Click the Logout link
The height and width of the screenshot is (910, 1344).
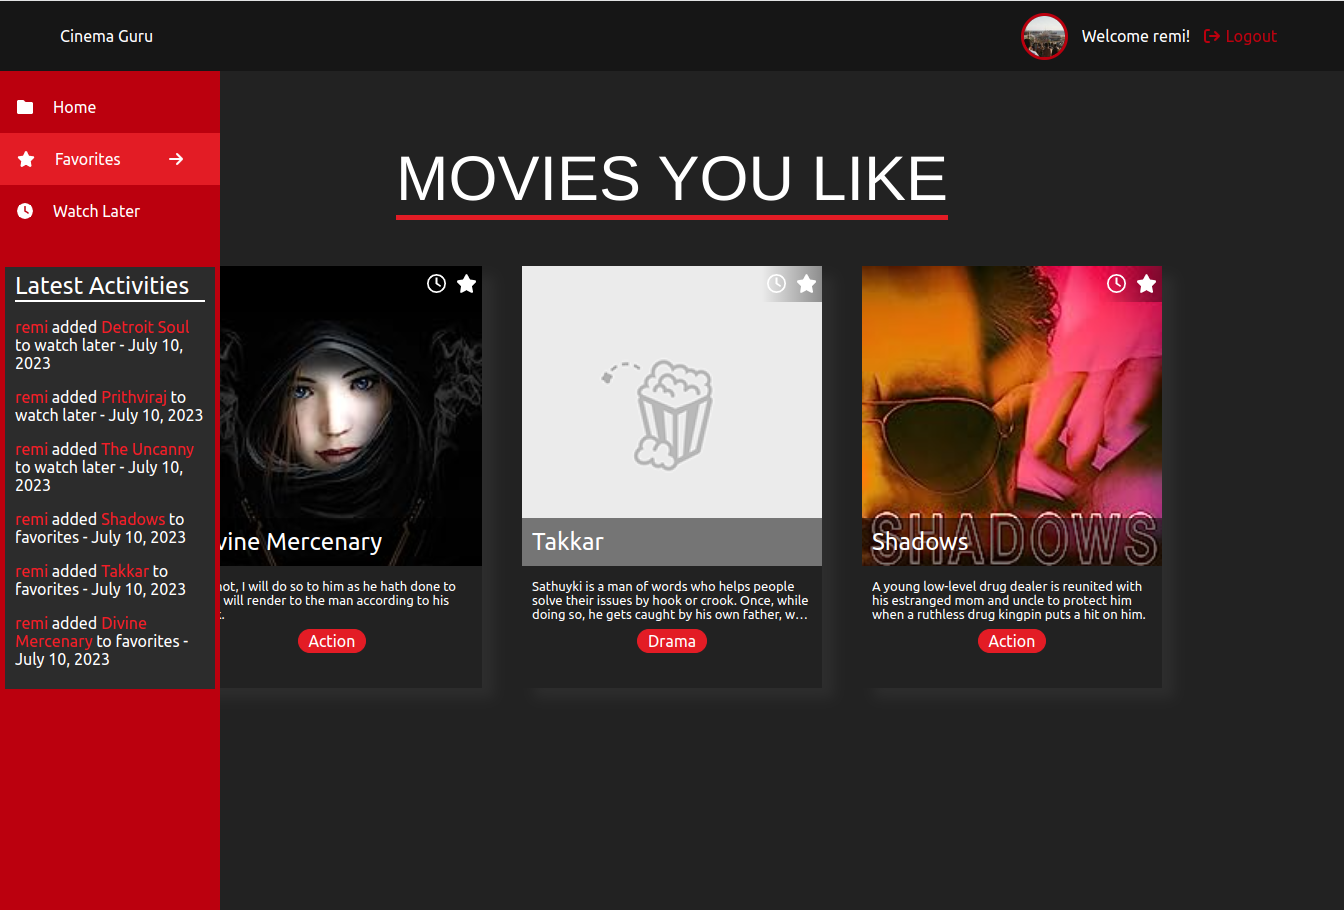[x=1240, y=37]
